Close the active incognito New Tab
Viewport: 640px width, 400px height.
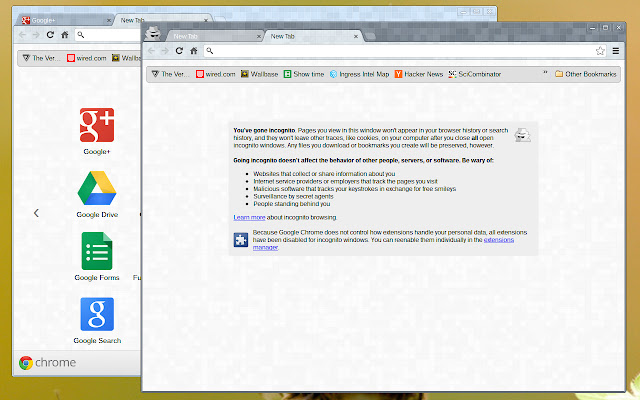click(x=356, y=36)
